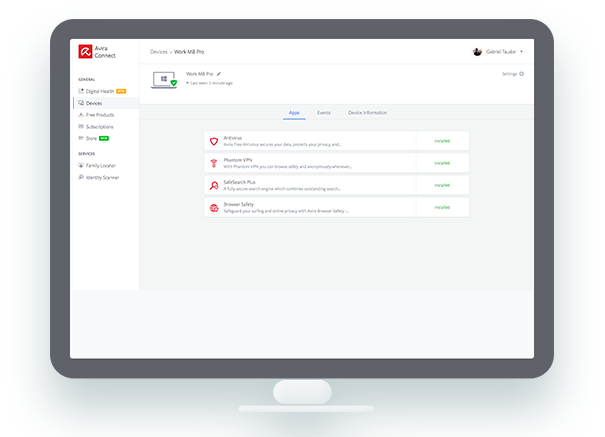The width and height of the screenshot is (605, 437).
Task: Click the Installed status for Browser Safety
Action: point(442,208)
